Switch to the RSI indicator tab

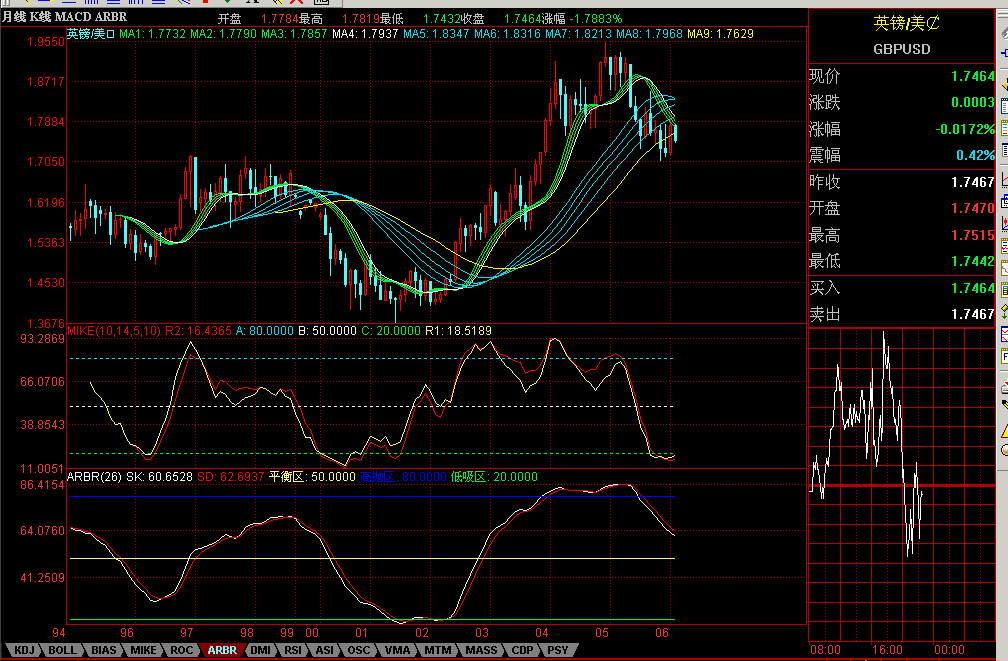coord(292,650)
